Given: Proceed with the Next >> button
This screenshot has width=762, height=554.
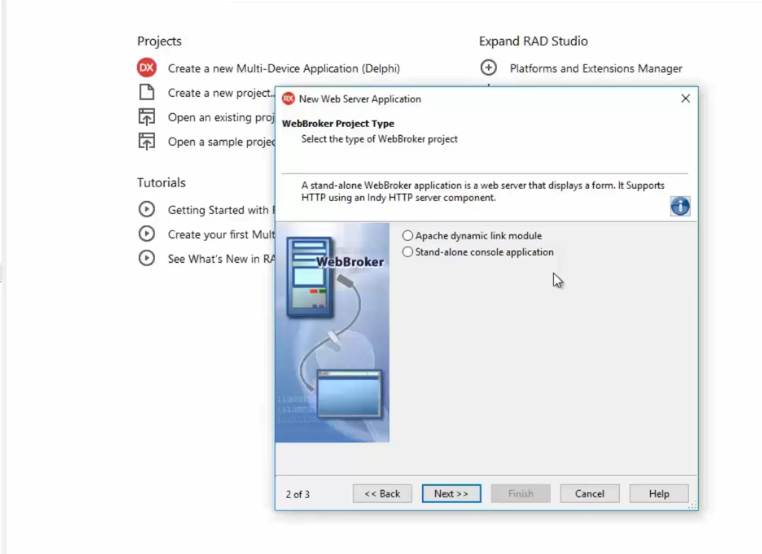Looking at the screenshot, I should click(451, 493).
